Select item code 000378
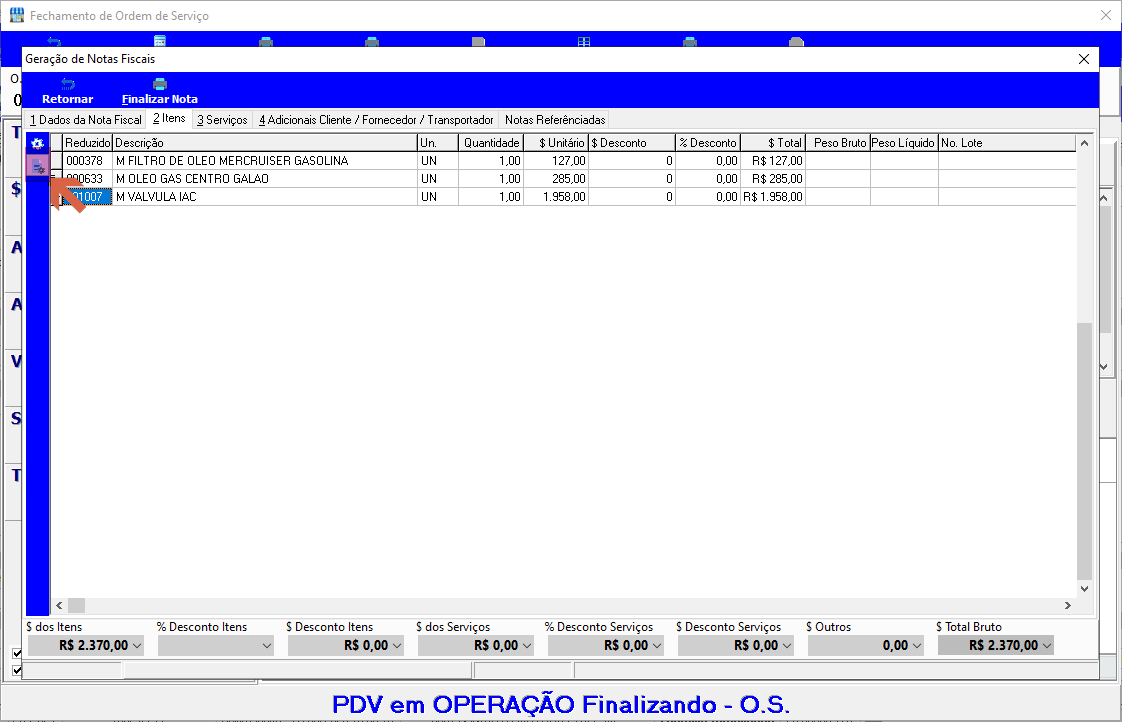Image resolution: width=1122 pixels, height=722 pixels. click(x=87, y=161)
